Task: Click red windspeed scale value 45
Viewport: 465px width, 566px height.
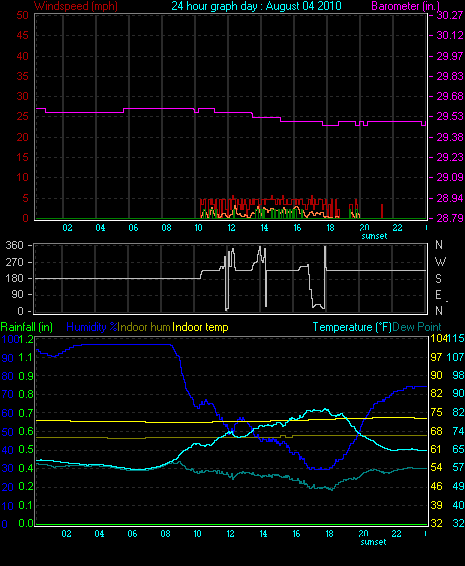Action: [x=22, y=35]
